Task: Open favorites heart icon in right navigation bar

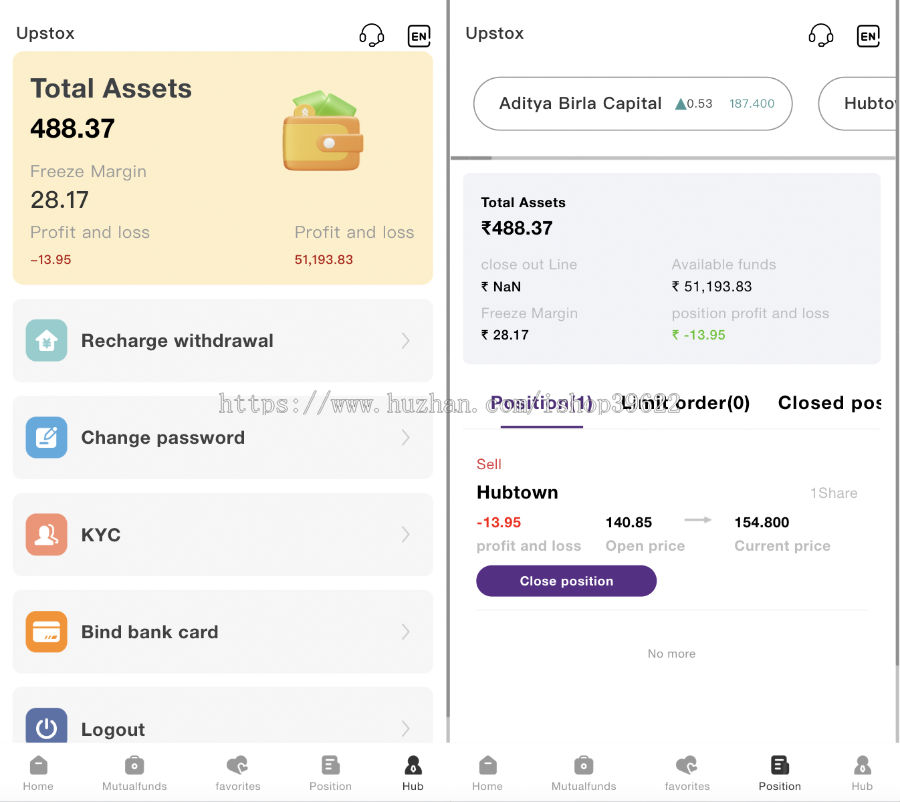Action: (x=687, y=773)
